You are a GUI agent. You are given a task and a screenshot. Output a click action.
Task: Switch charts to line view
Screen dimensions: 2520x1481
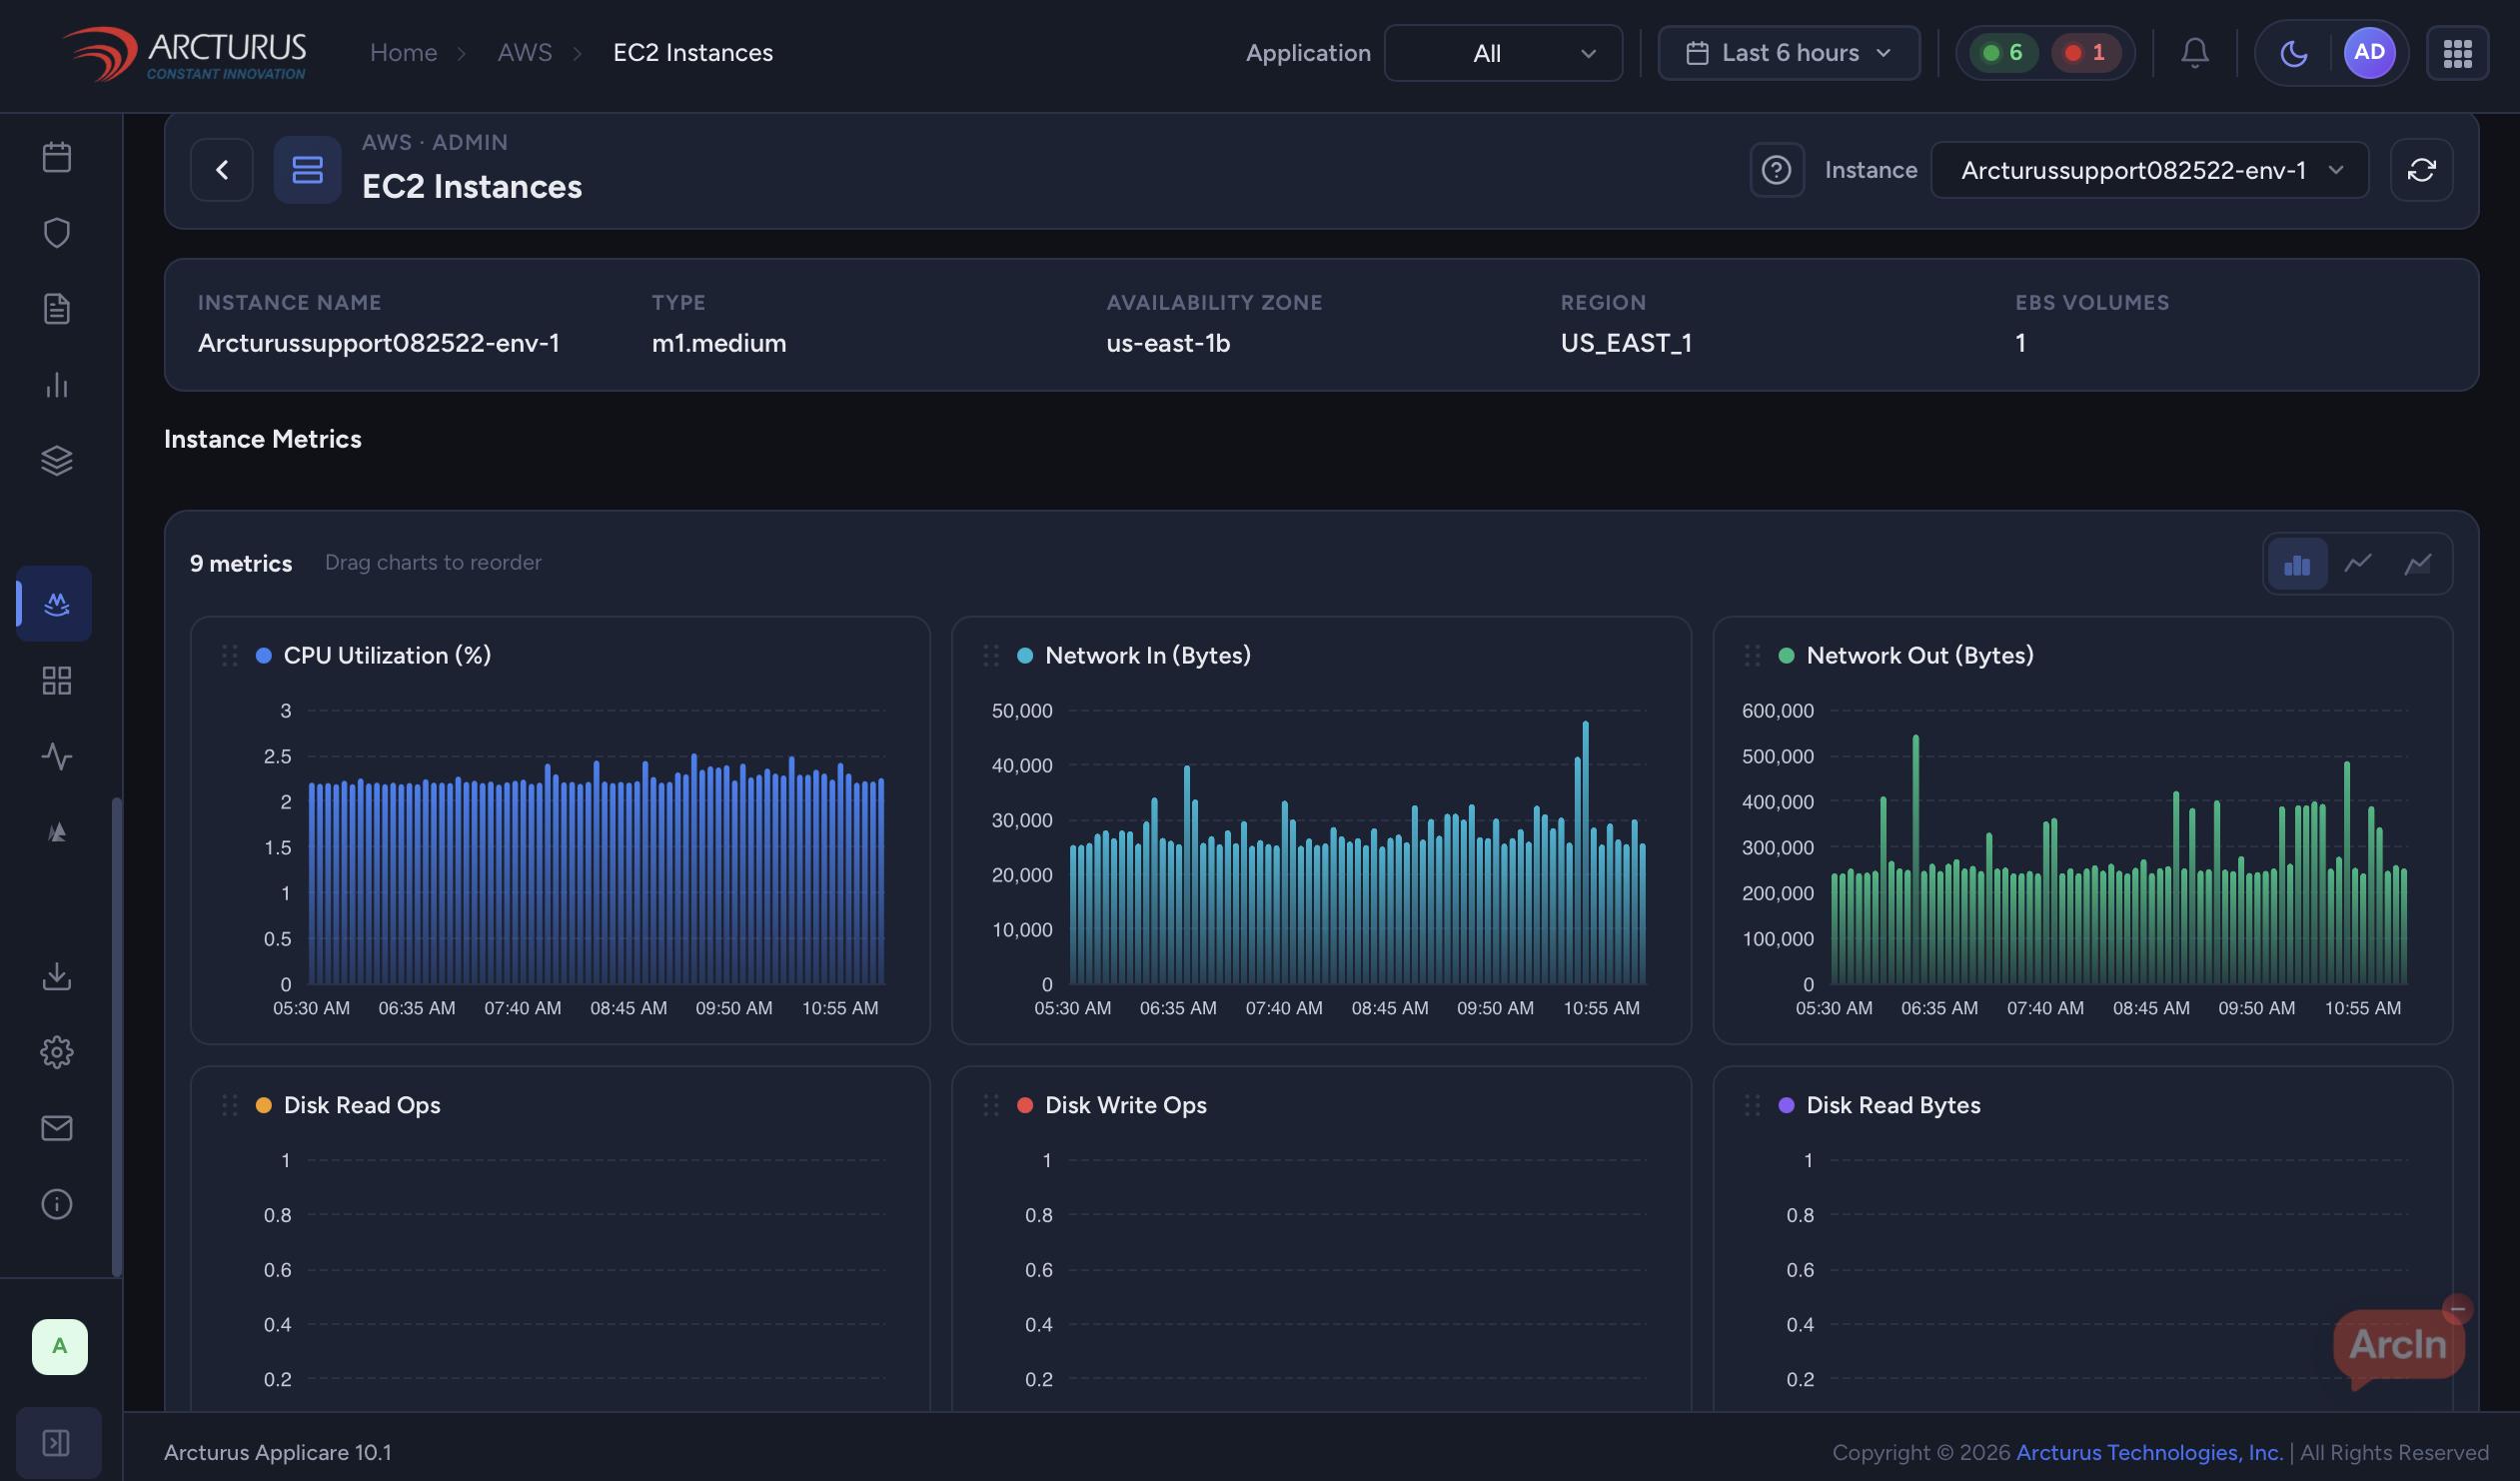point(2358,565)
